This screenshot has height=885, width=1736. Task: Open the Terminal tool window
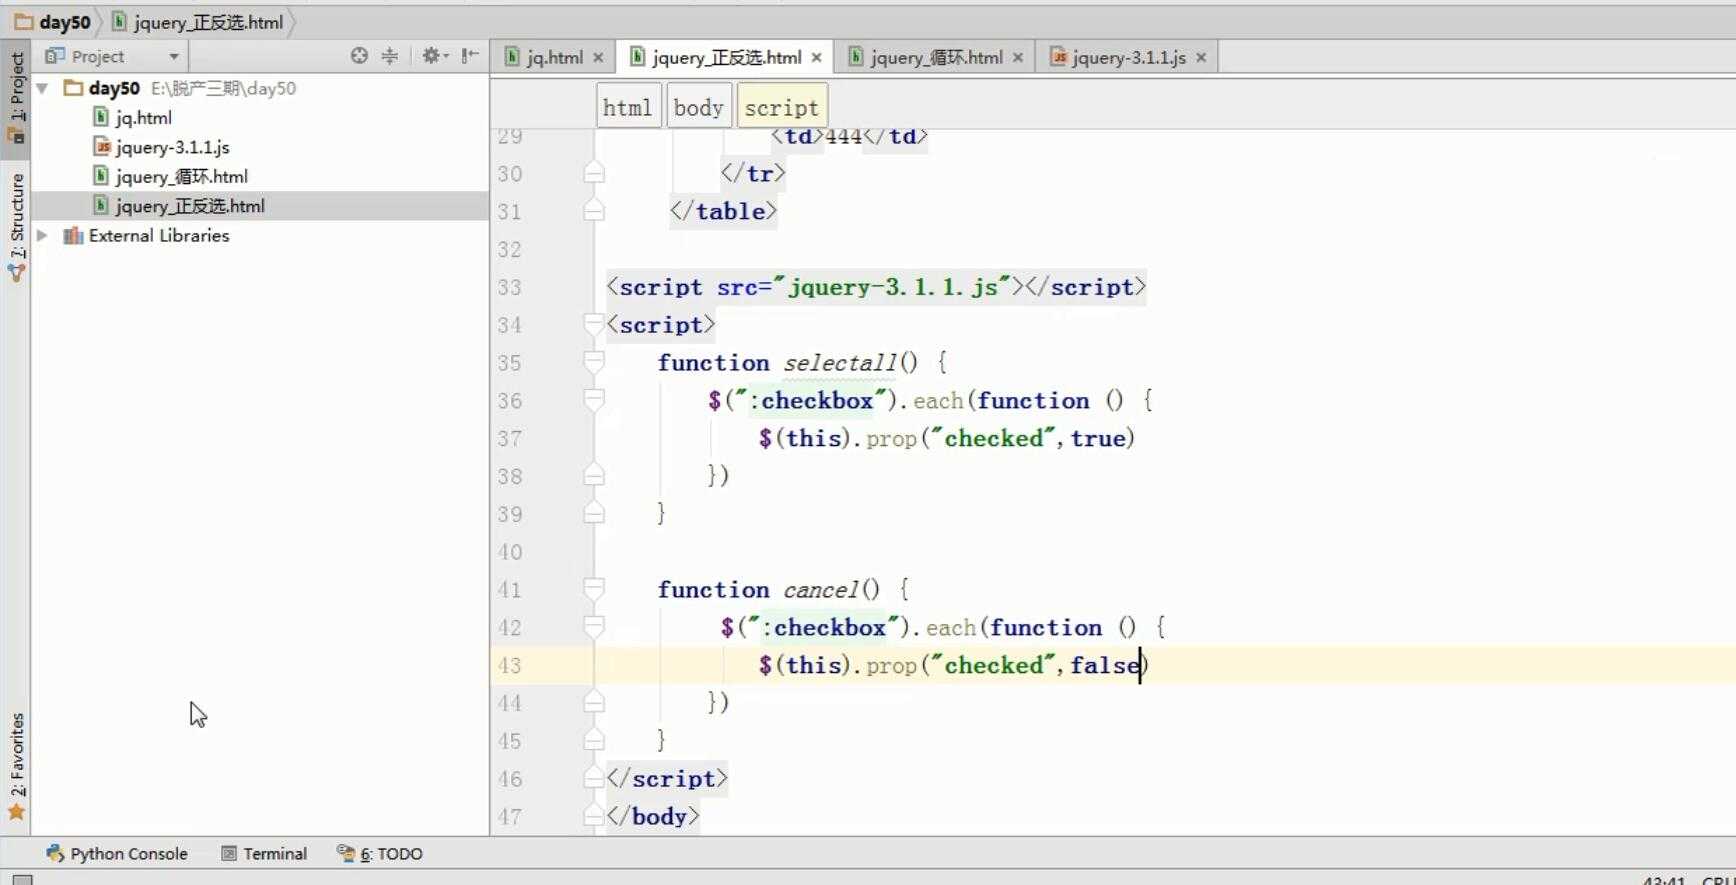point(264,853)
